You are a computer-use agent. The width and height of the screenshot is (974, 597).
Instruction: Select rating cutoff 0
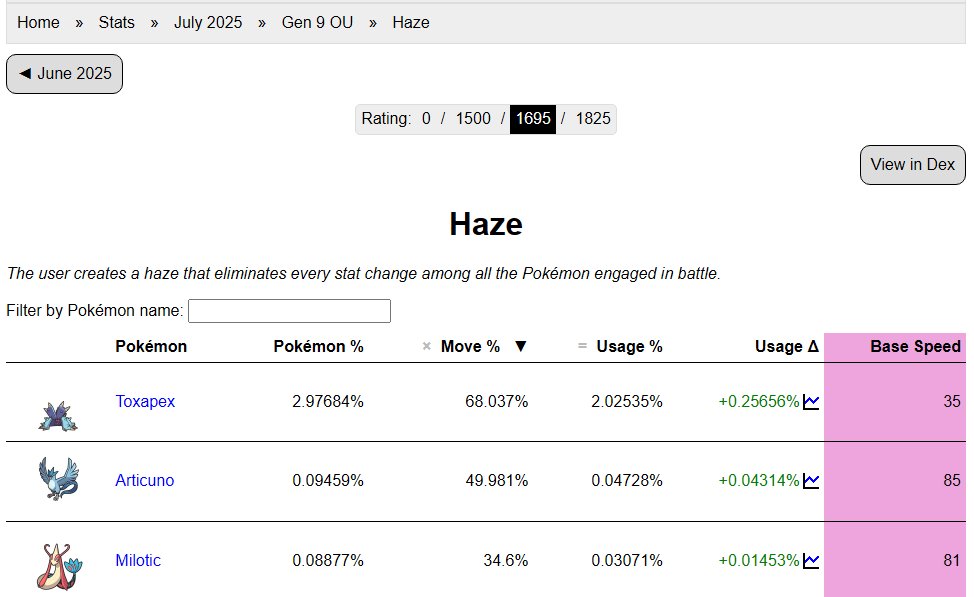426,119
